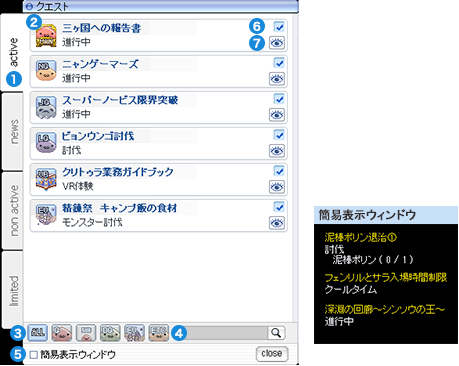Click 泥棒ポリン退治① in simple display window
This screenshot has height=366, width=459.
click(360, 238)
